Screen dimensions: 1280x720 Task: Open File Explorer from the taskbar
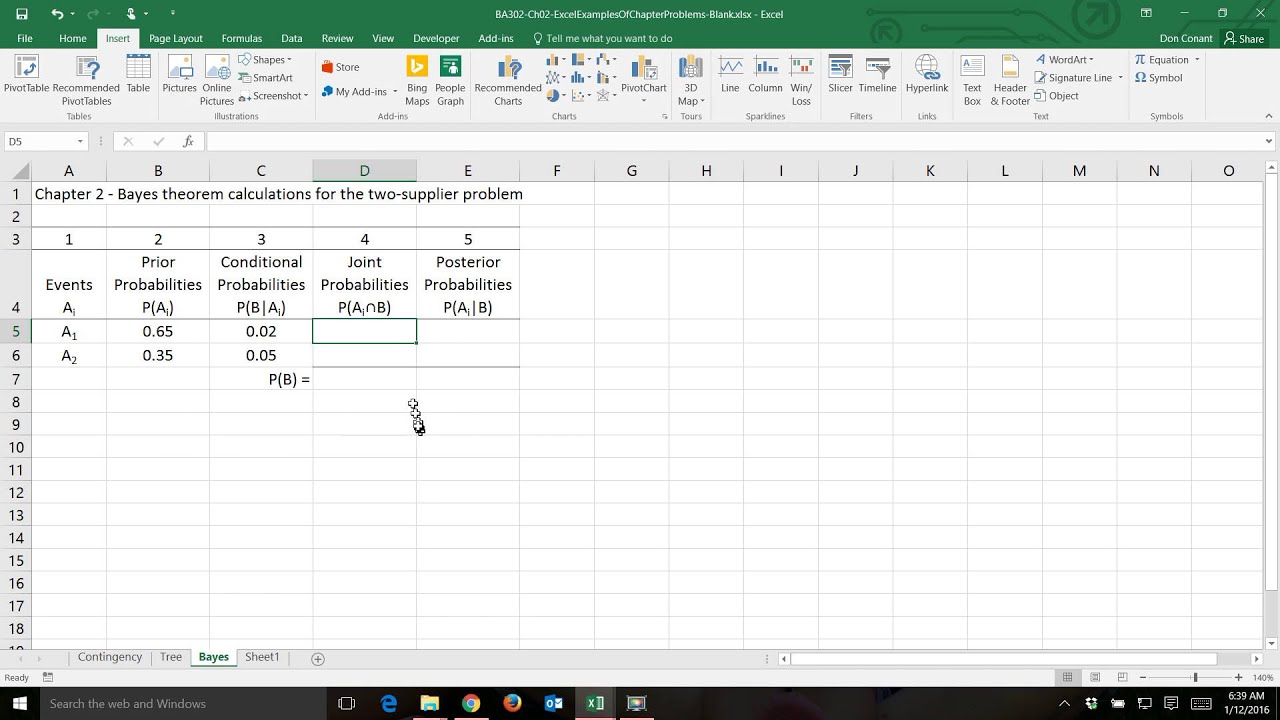430,703
